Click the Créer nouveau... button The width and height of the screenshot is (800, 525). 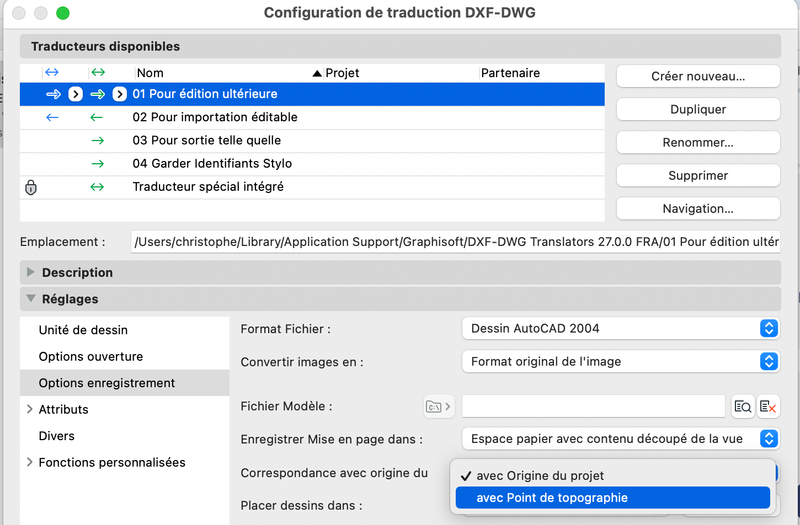coord(698,77)
